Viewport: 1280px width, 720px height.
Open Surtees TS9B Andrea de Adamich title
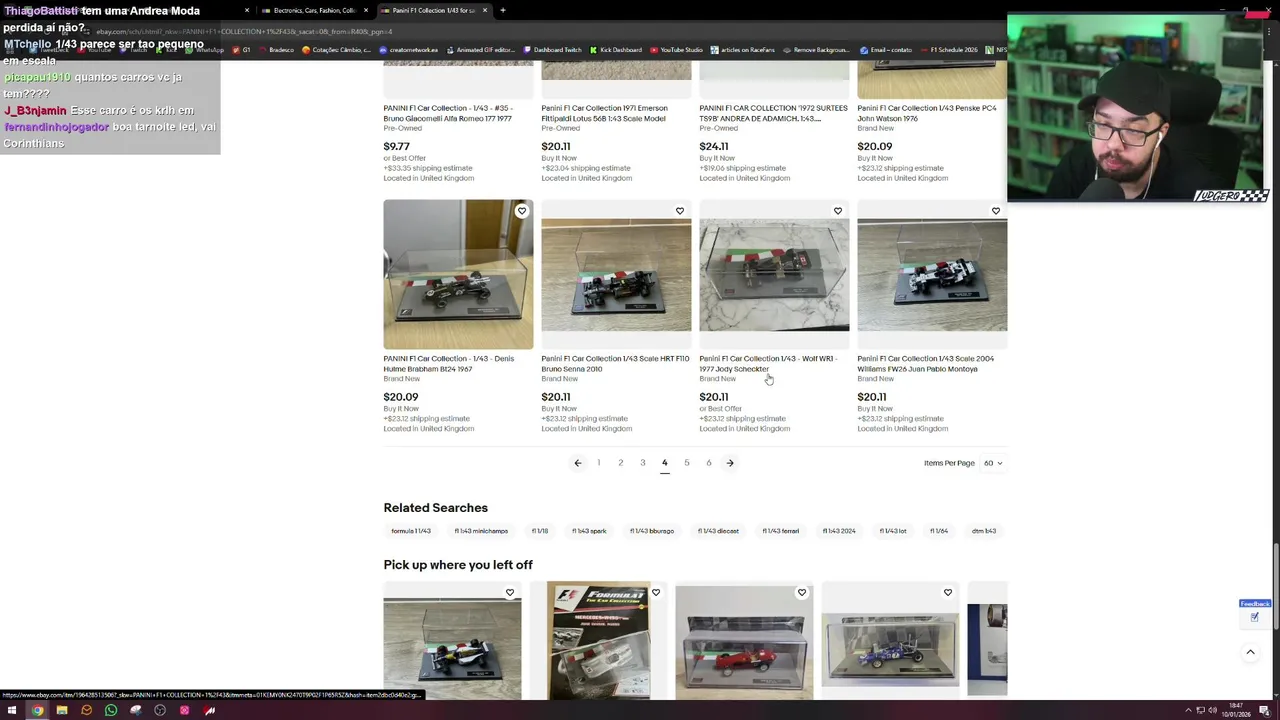click(773, 113)
